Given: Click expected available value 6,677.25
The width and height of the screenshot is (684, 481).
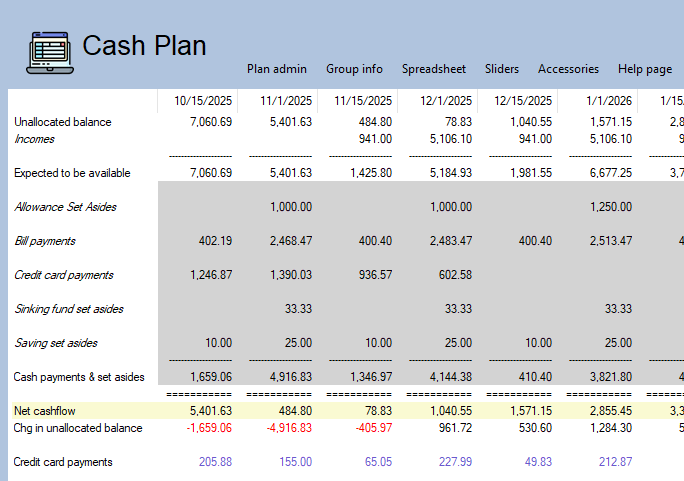Looking at the screenshot, I should point(611,173).
